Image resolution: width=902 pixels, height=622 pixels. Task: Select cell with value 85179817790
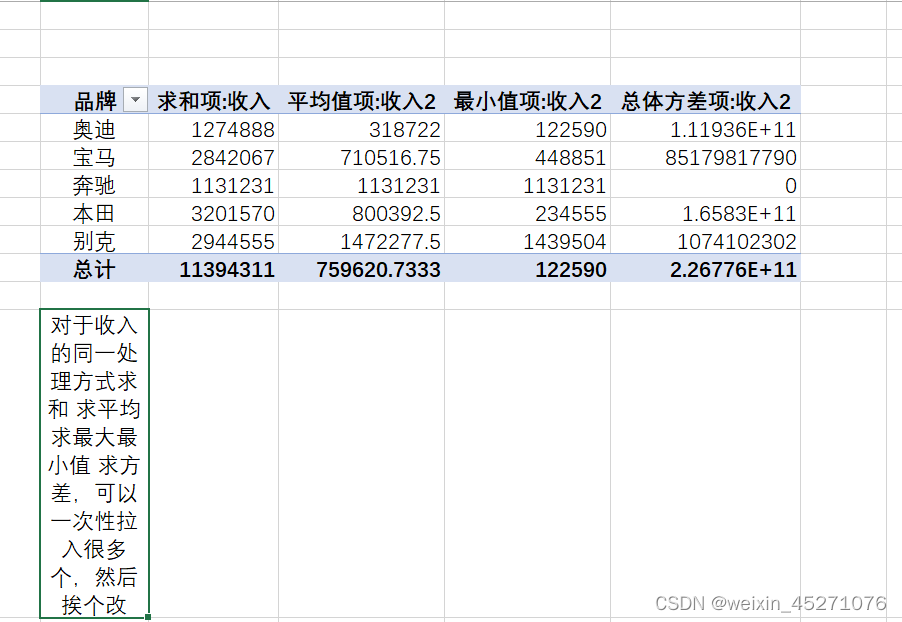705,157
